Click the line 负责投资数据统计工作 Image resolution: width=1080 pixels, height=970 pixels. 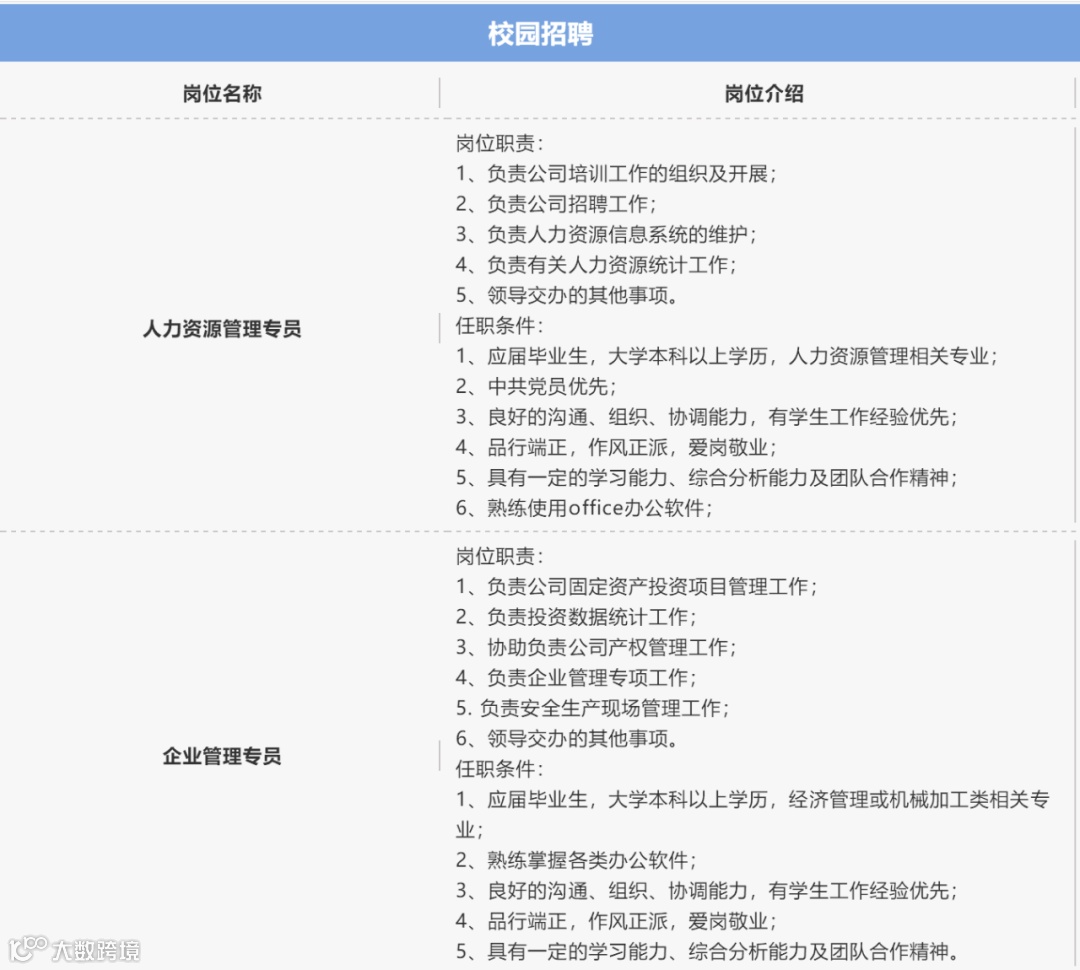click(x=576, y=617)
